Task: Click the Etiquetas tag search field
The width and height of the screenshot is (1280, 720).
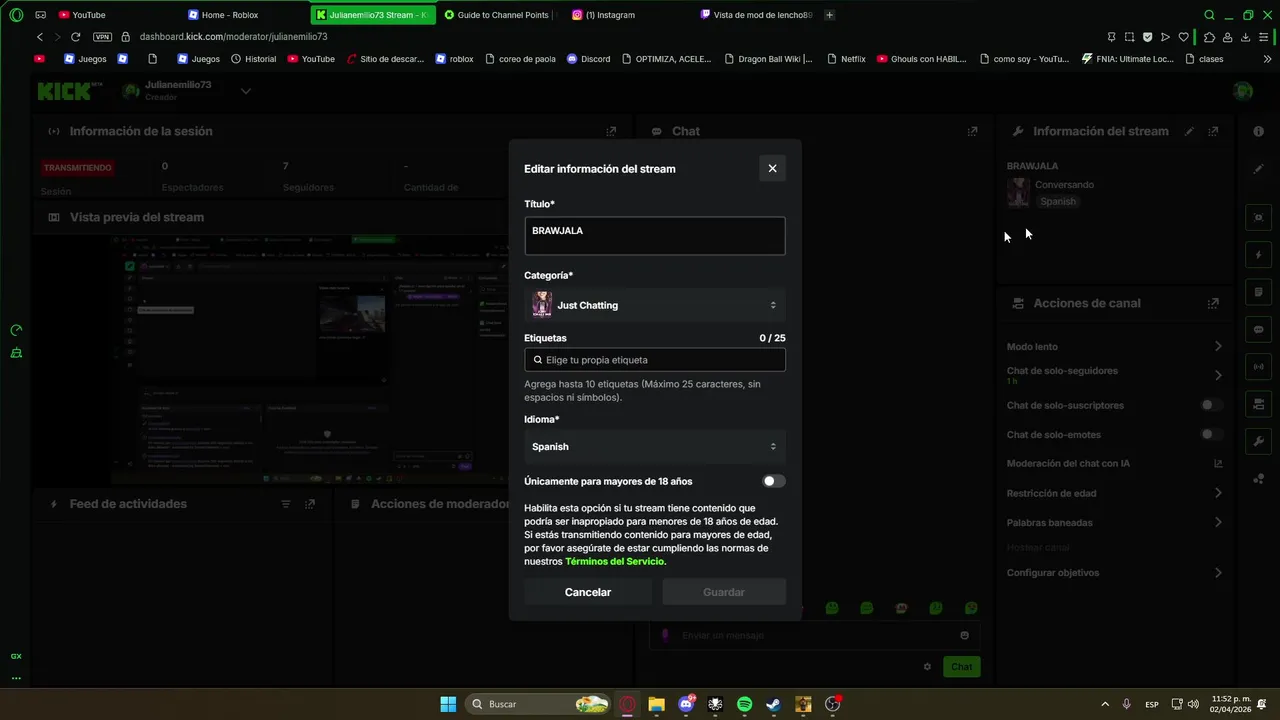Action: (654, 360)
